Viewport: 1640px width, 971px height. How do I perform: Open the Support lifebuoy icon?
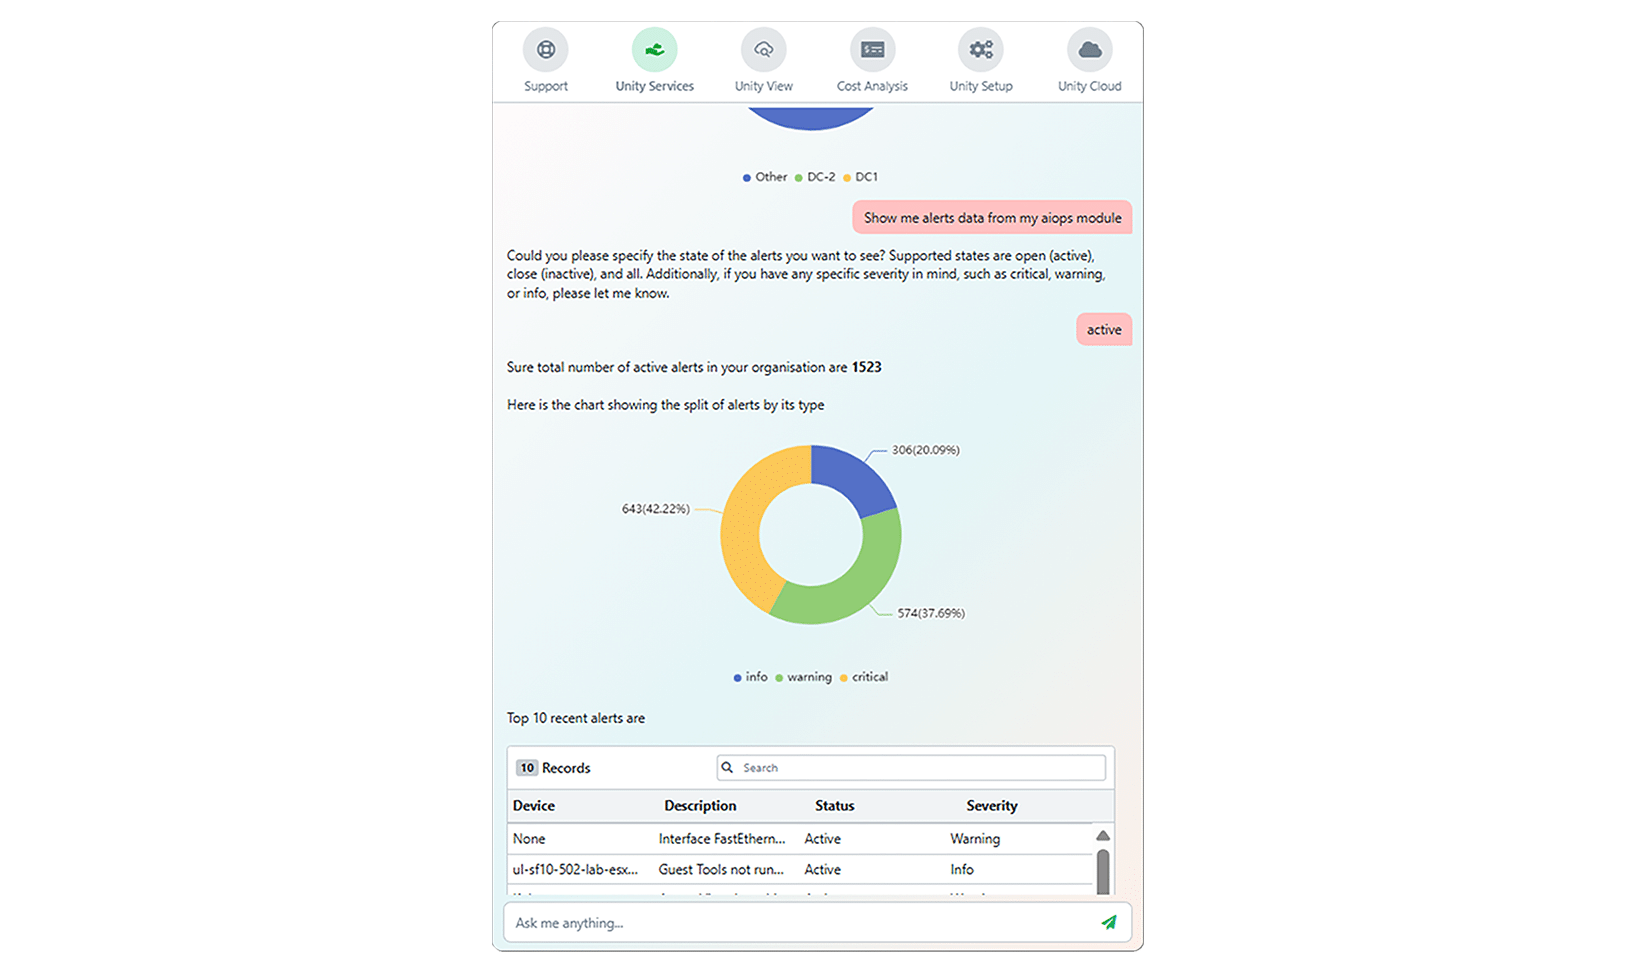click(x=545, y=49)
